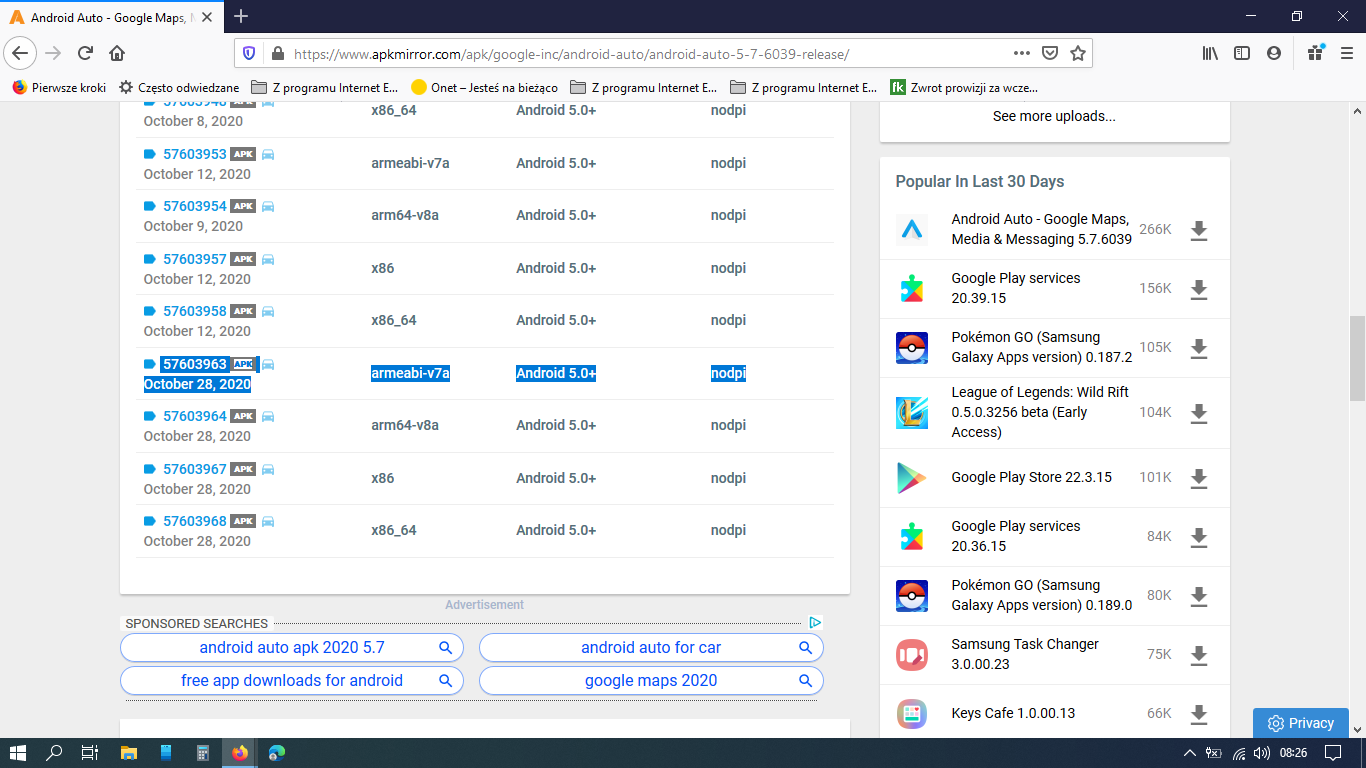
Task: Open the Firefox hamburger menu
Action: pyautogui.click(x=1346, y=53)
